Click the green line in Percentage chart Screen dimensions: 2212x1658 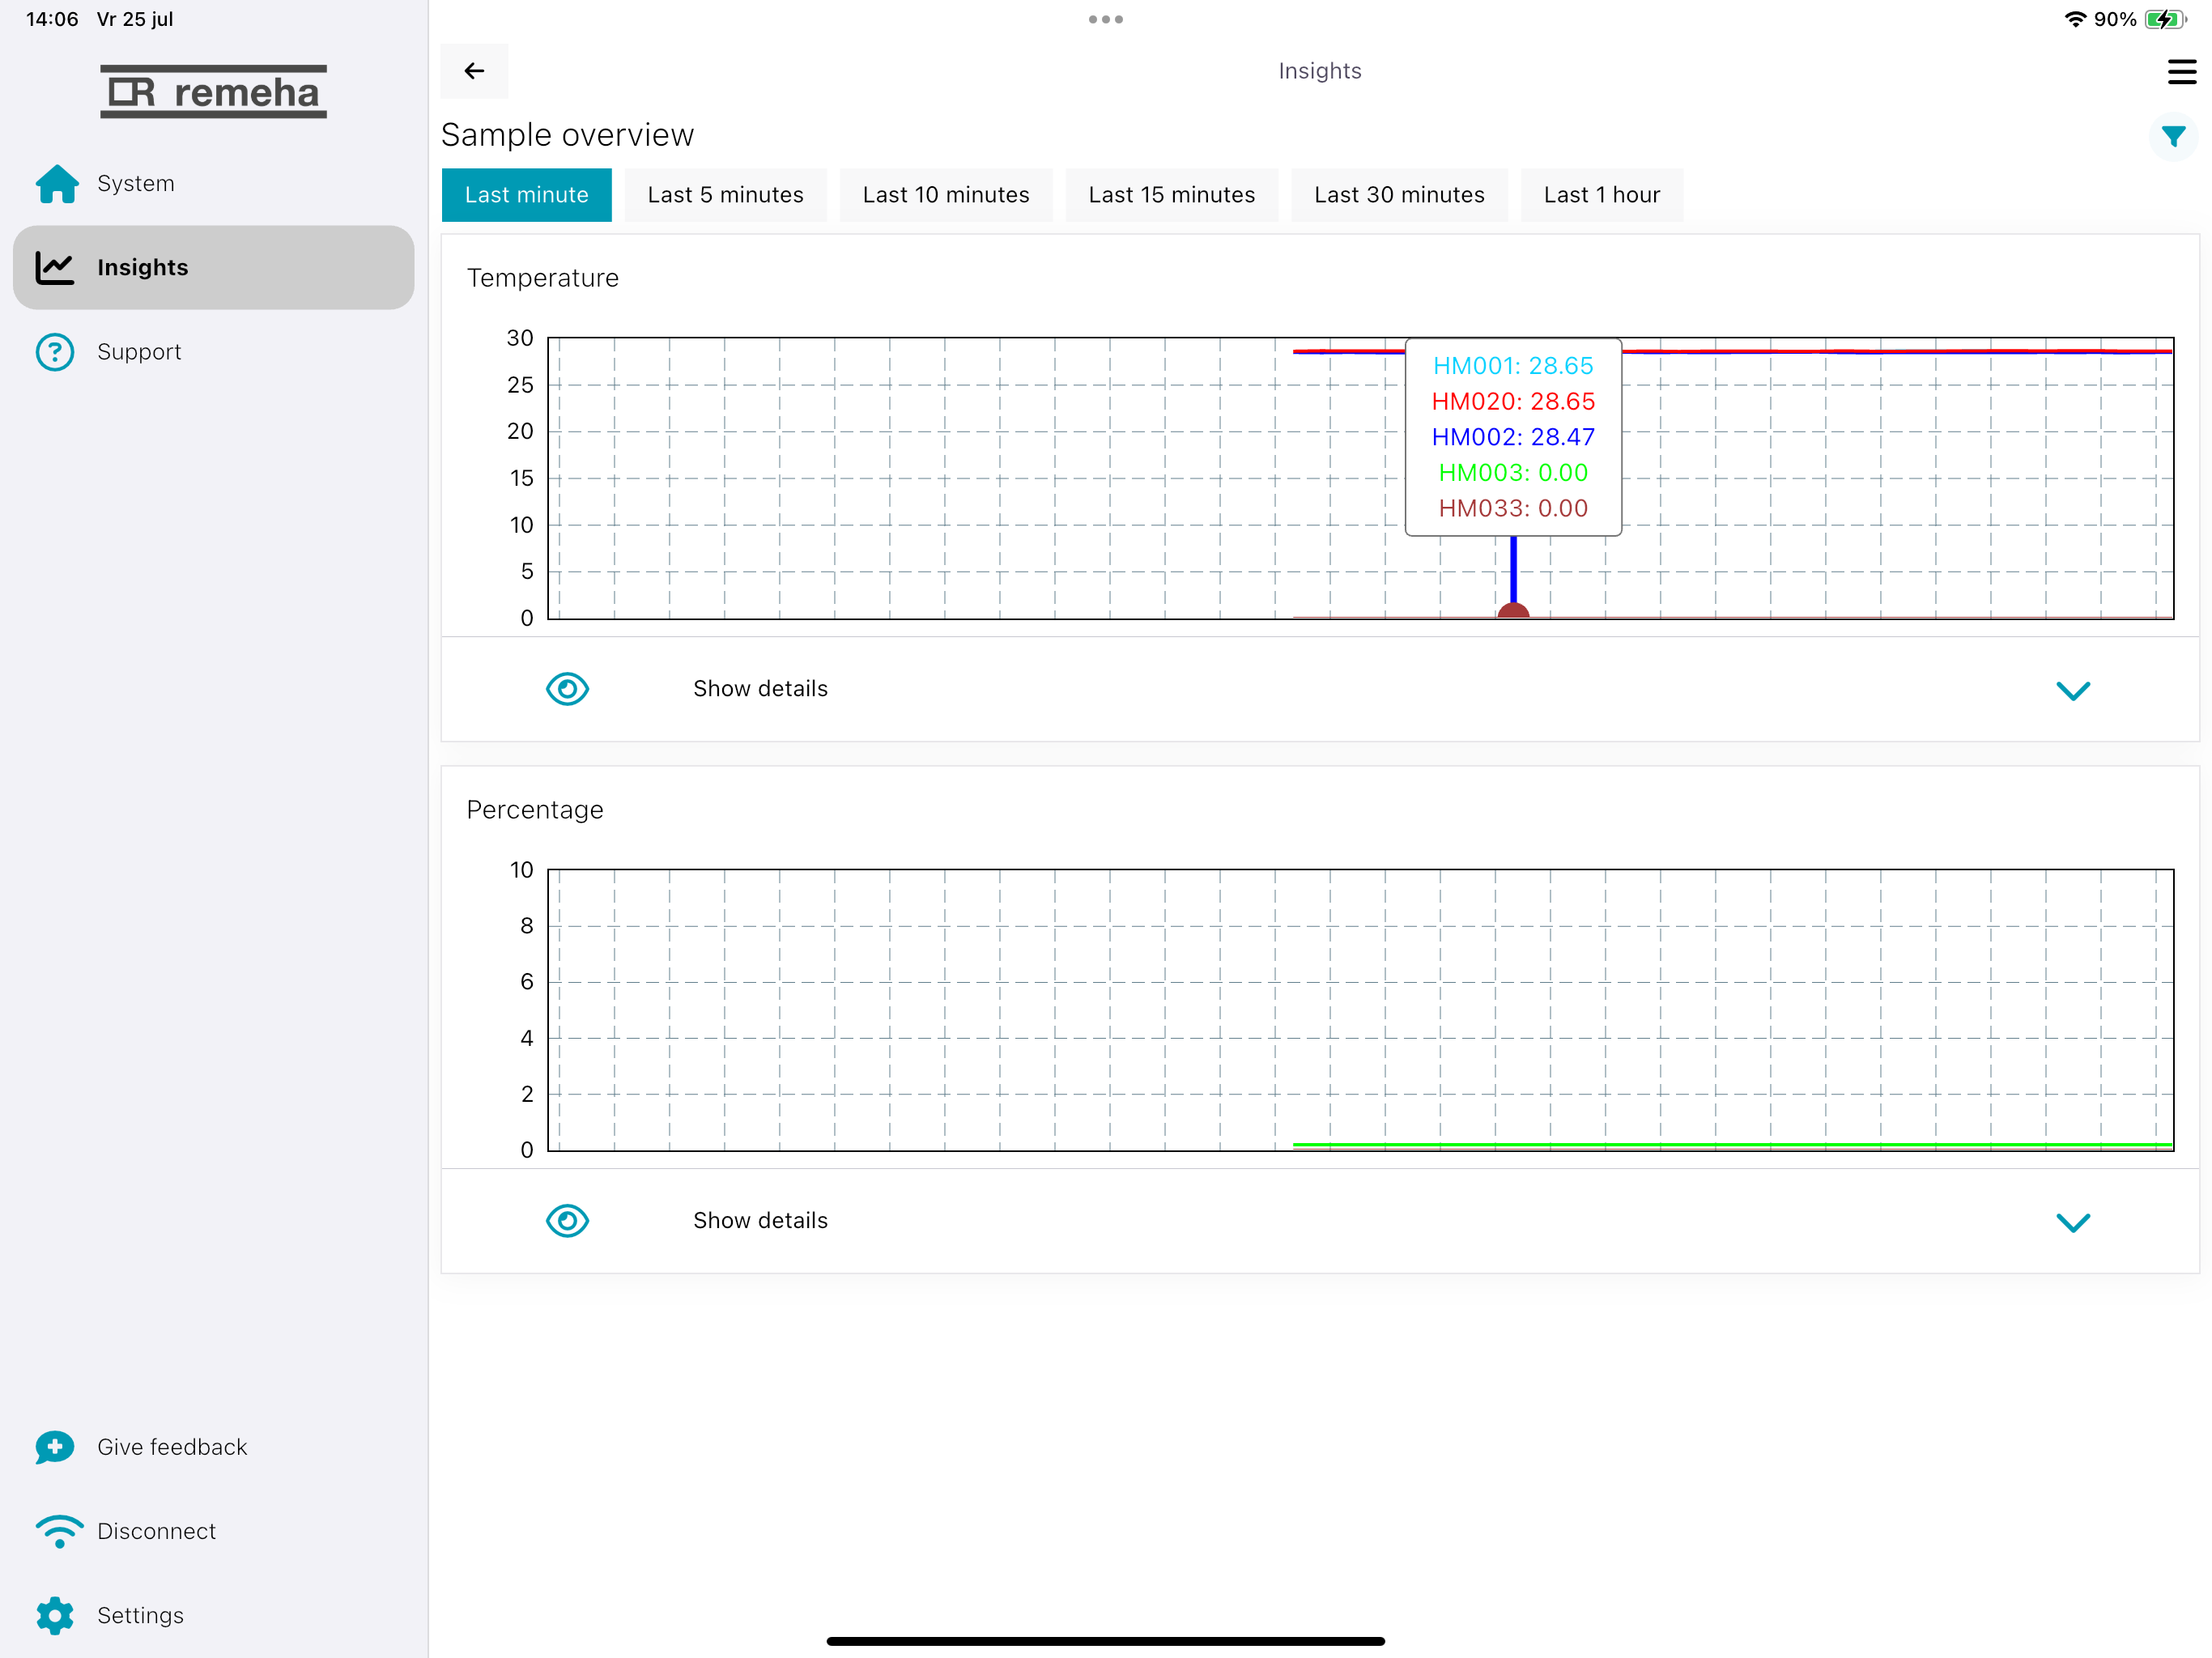1732,1144
